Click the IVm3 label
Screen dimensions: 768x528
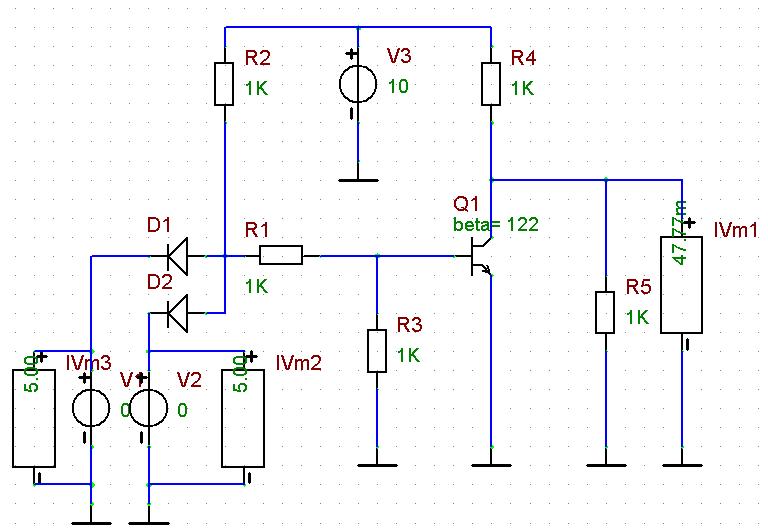tap(89, 363)
